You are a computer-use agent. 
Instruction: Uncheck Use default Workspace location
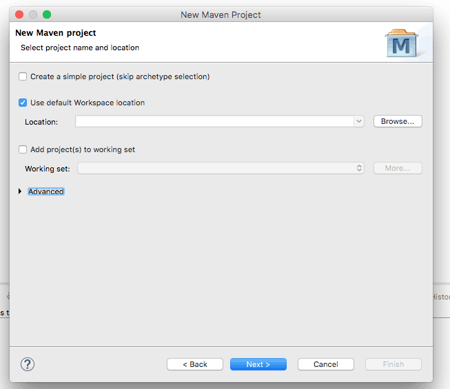tap(23, 103)
